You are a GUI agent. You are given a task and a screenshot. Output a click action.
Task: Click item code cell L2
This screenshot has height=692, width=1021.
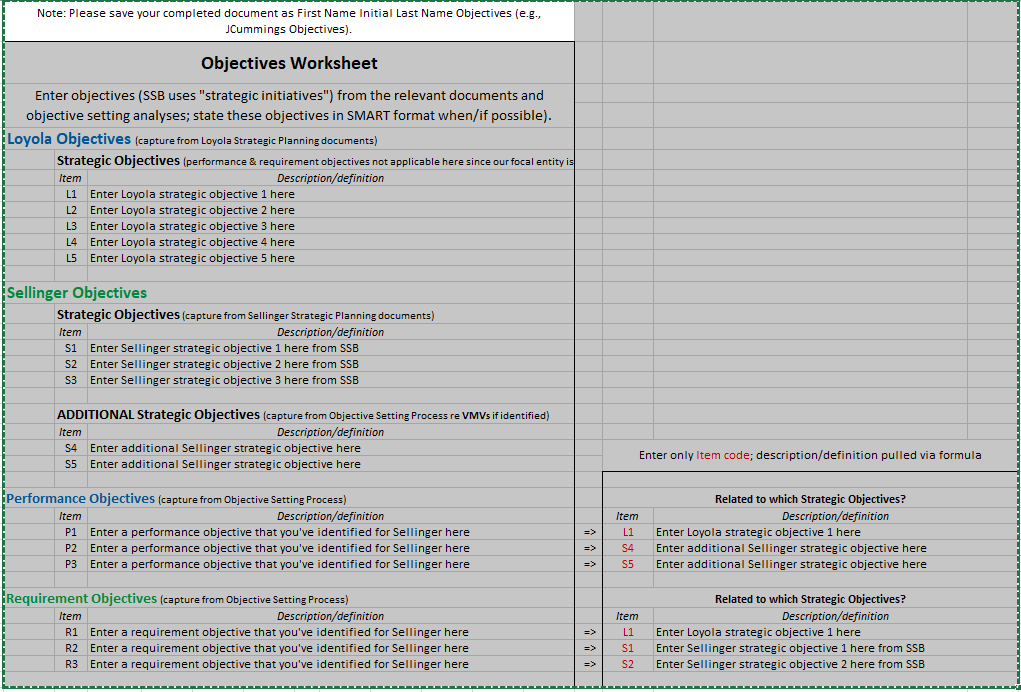(71, 210)
